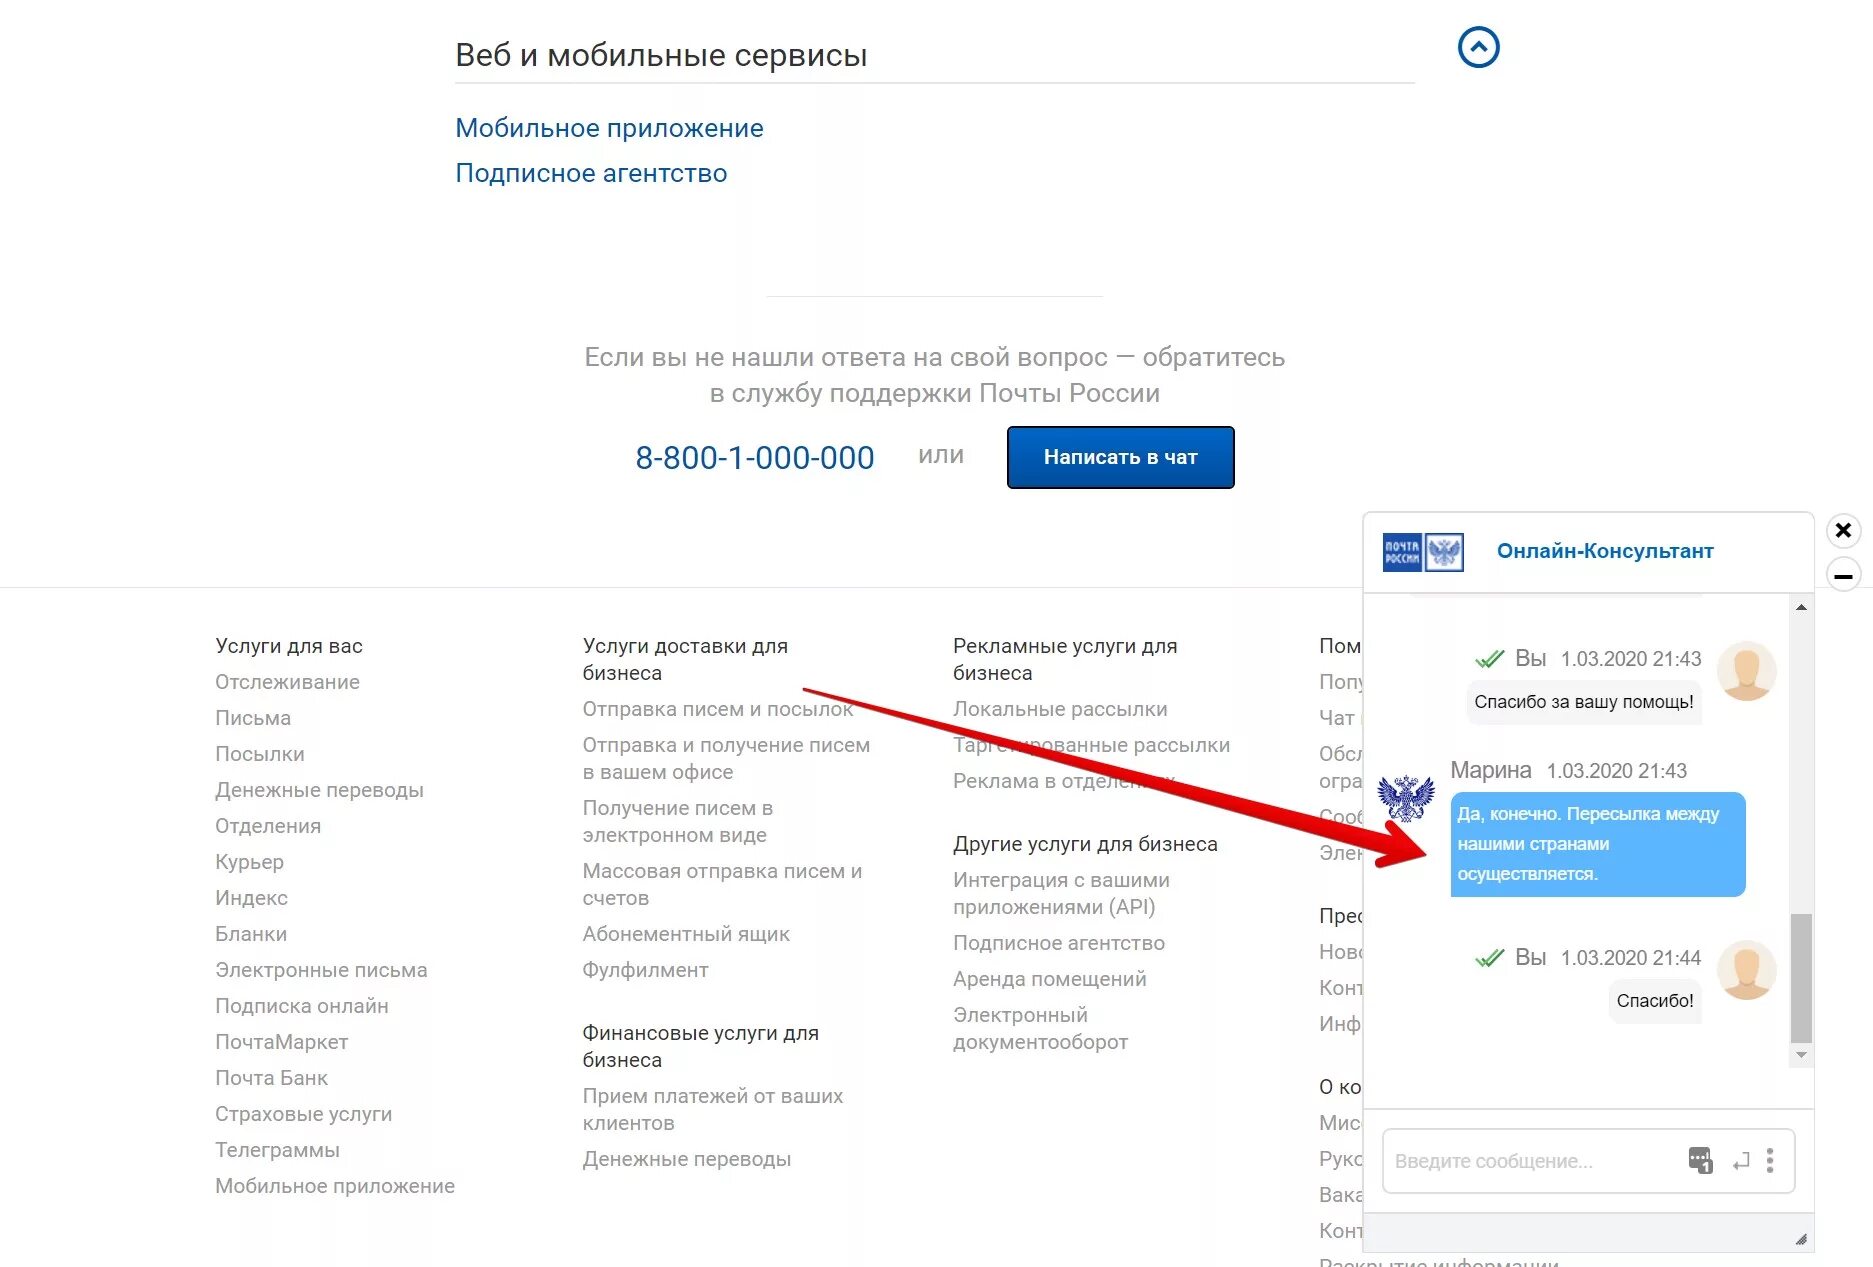Click Марина's operator eagle avatar

[1406, 797]
